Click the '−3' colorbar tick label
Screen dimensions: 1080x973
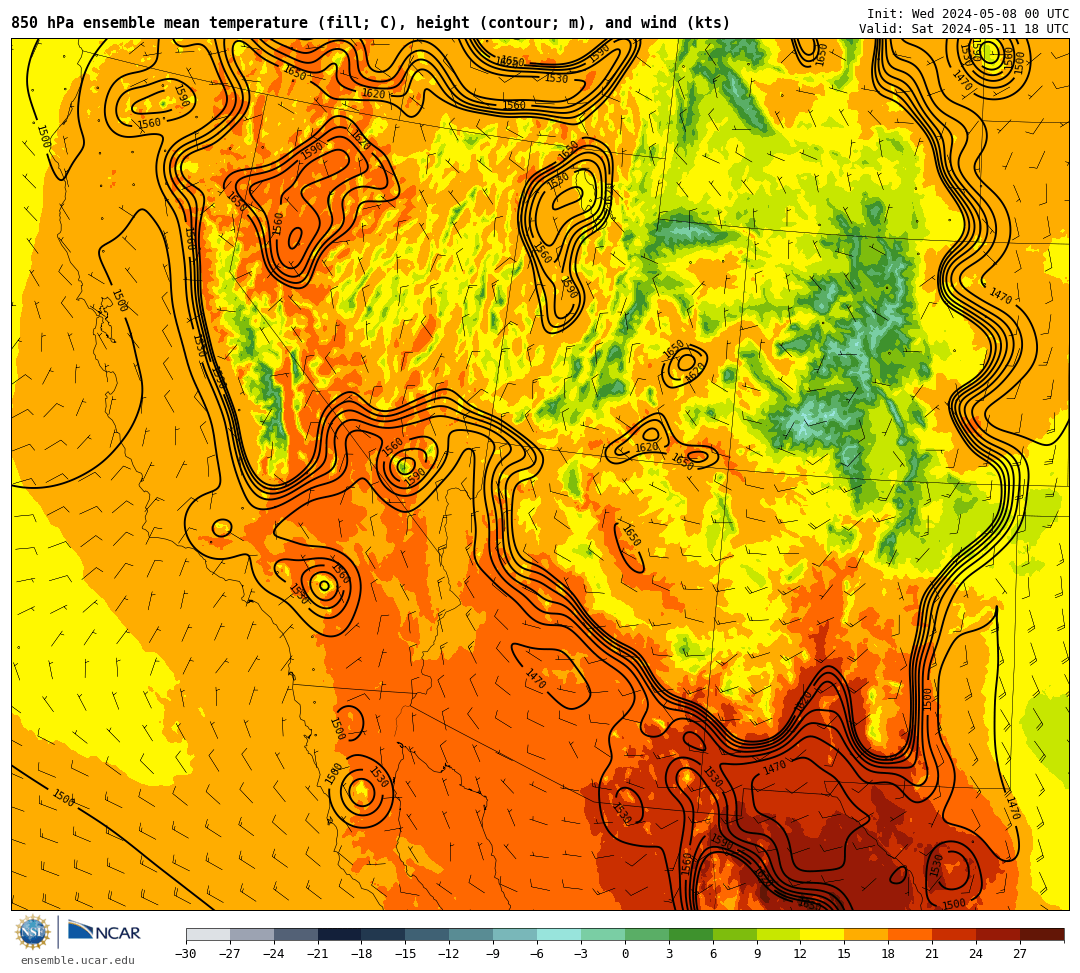581,954
